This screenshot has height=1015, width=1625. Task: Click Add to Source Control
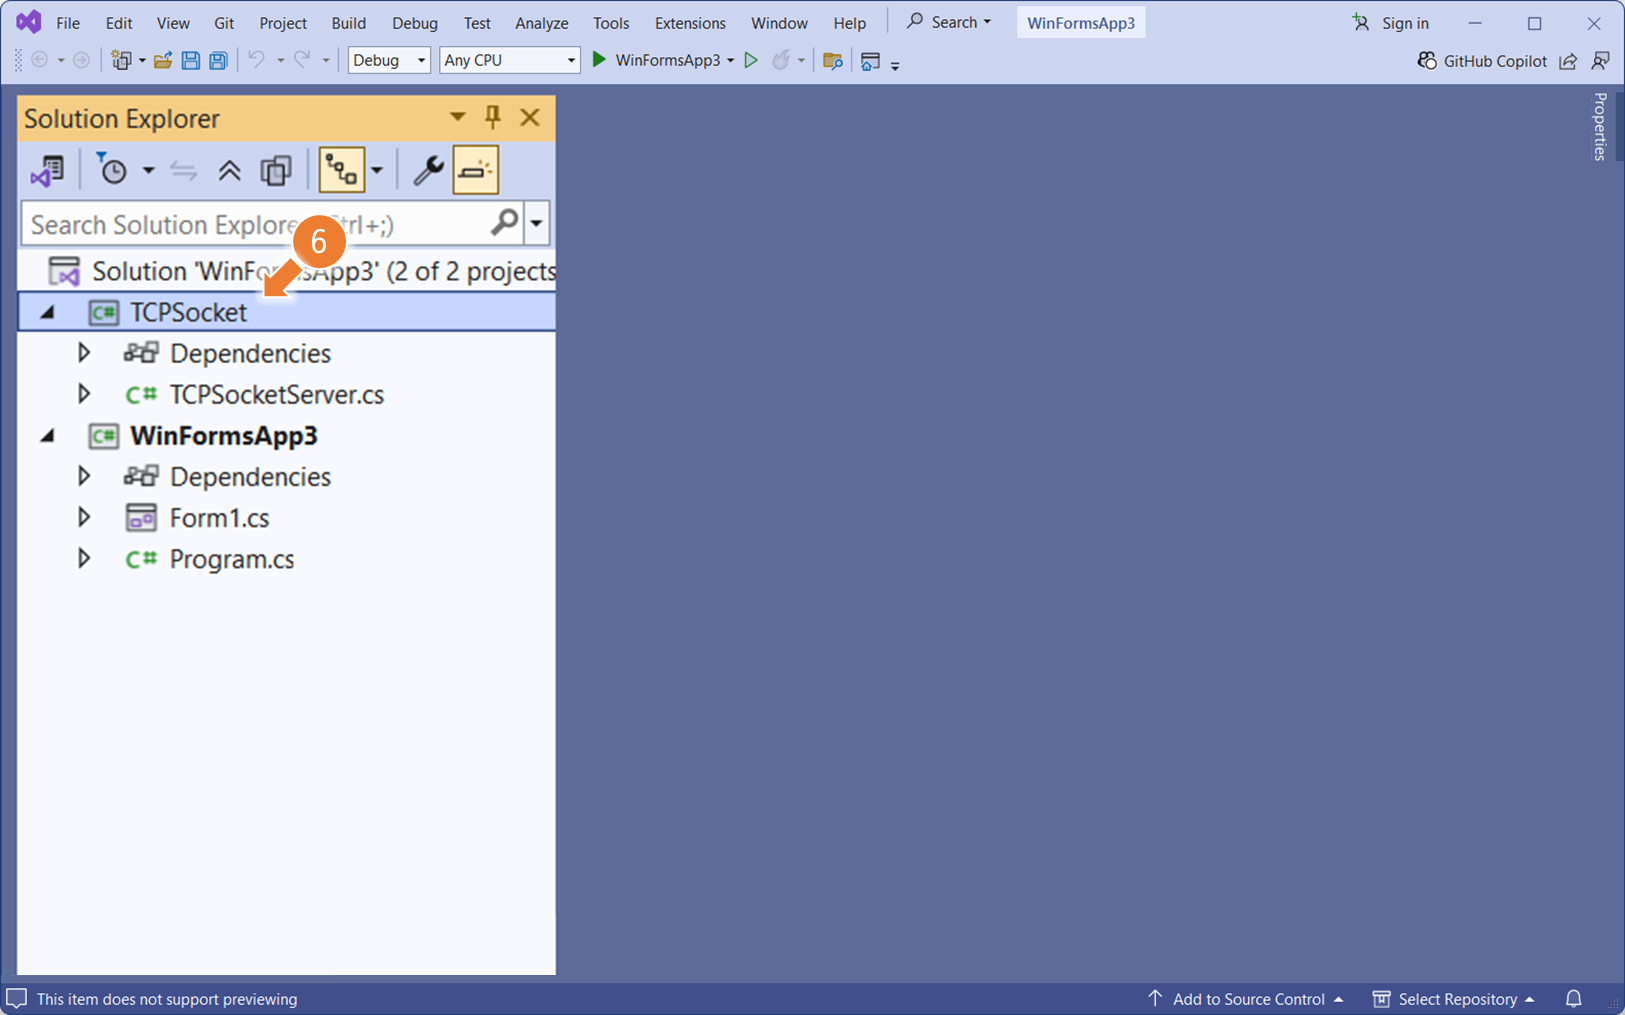click(1246, 998)
